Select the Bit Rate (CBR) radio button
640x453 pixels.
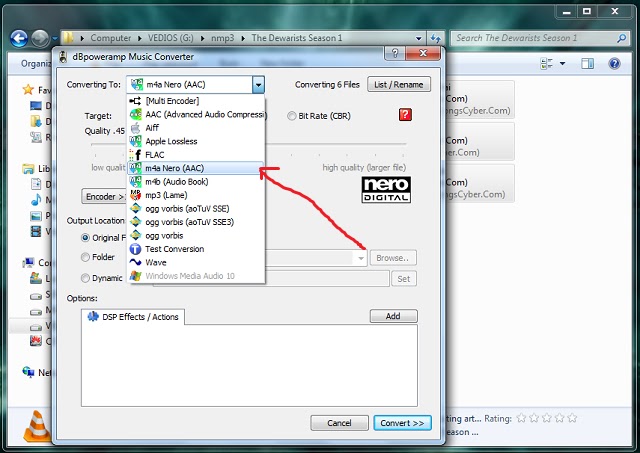[x=291, y=116]
